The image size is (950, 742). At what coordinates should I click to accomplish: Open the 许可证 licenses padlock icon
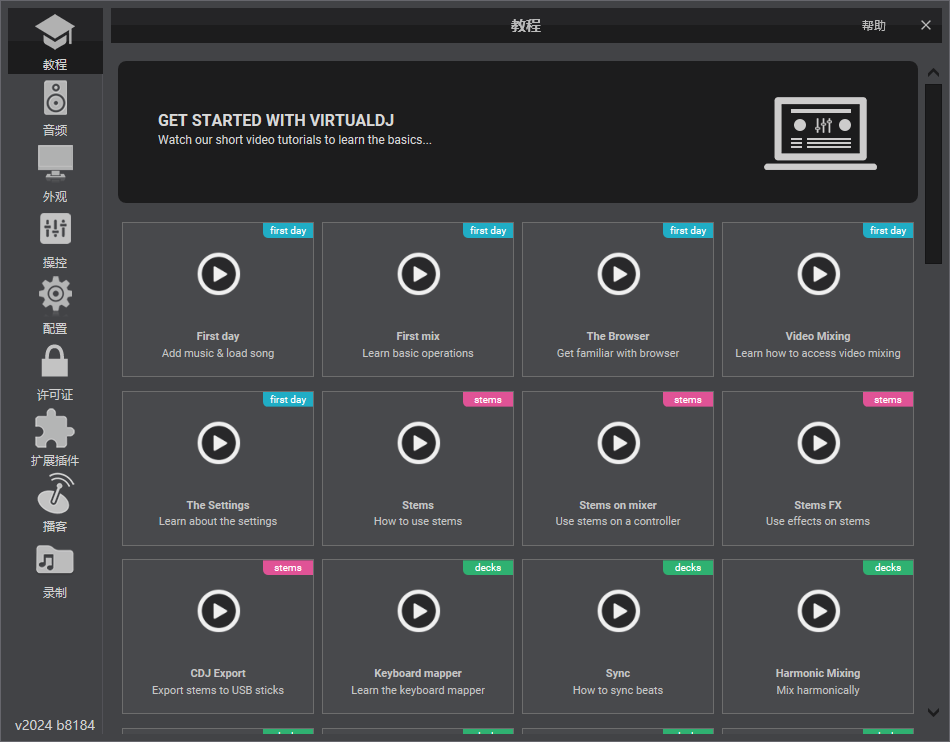click(55, 361)
